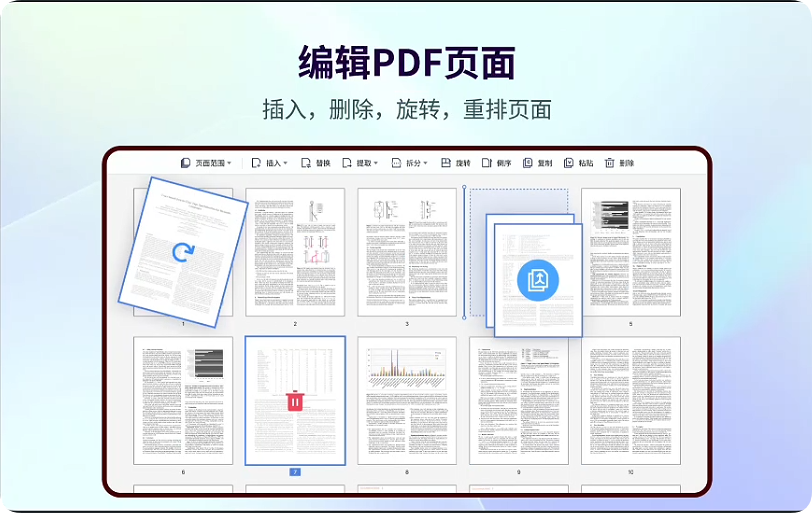The height and width of the screenshot is (513, 812).
Task: Click the 旋转 rotate toolbar icon
Action: click(x=447, y=163)
